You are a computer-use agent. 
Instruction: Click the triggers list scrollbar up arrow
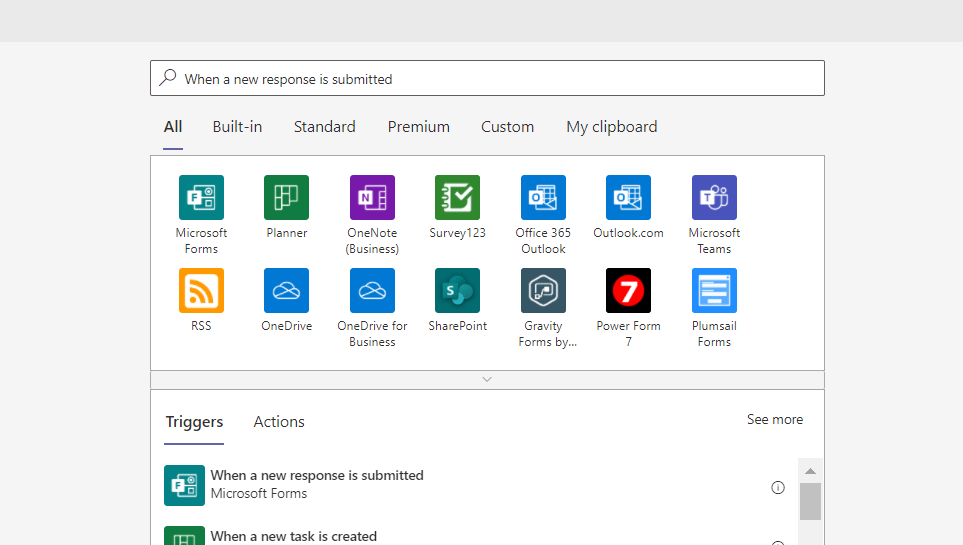tap(810, 471)
